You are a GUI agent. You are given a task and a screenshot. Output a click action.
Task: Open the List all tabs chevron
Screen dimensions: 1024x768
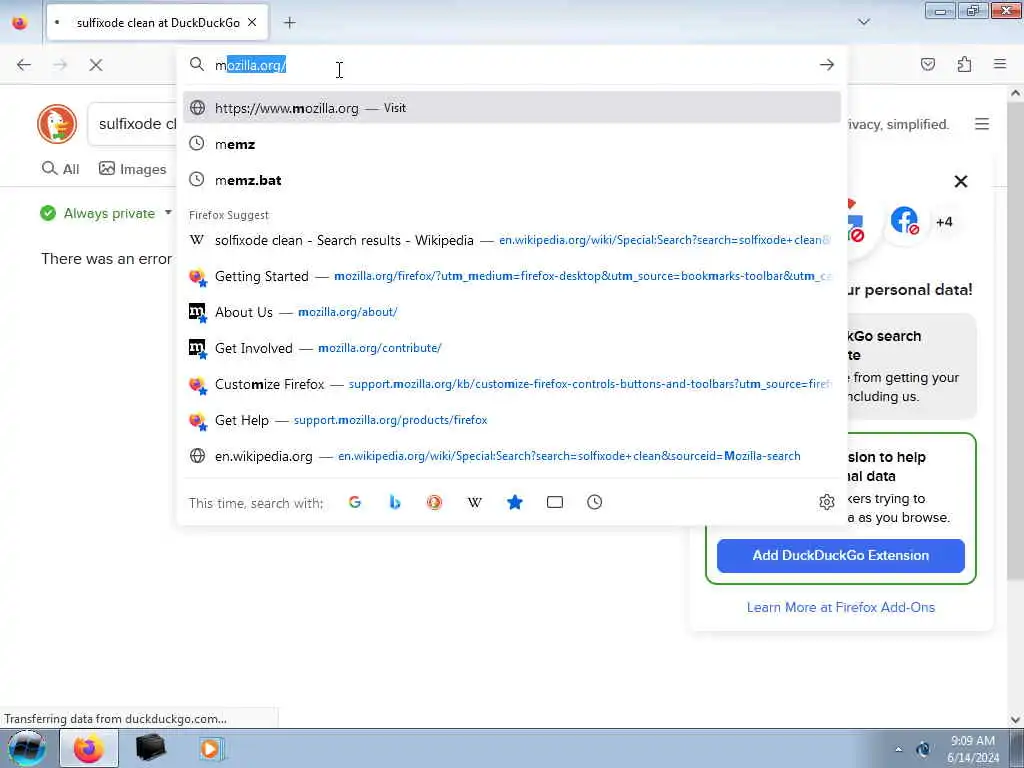coord(864,22)
